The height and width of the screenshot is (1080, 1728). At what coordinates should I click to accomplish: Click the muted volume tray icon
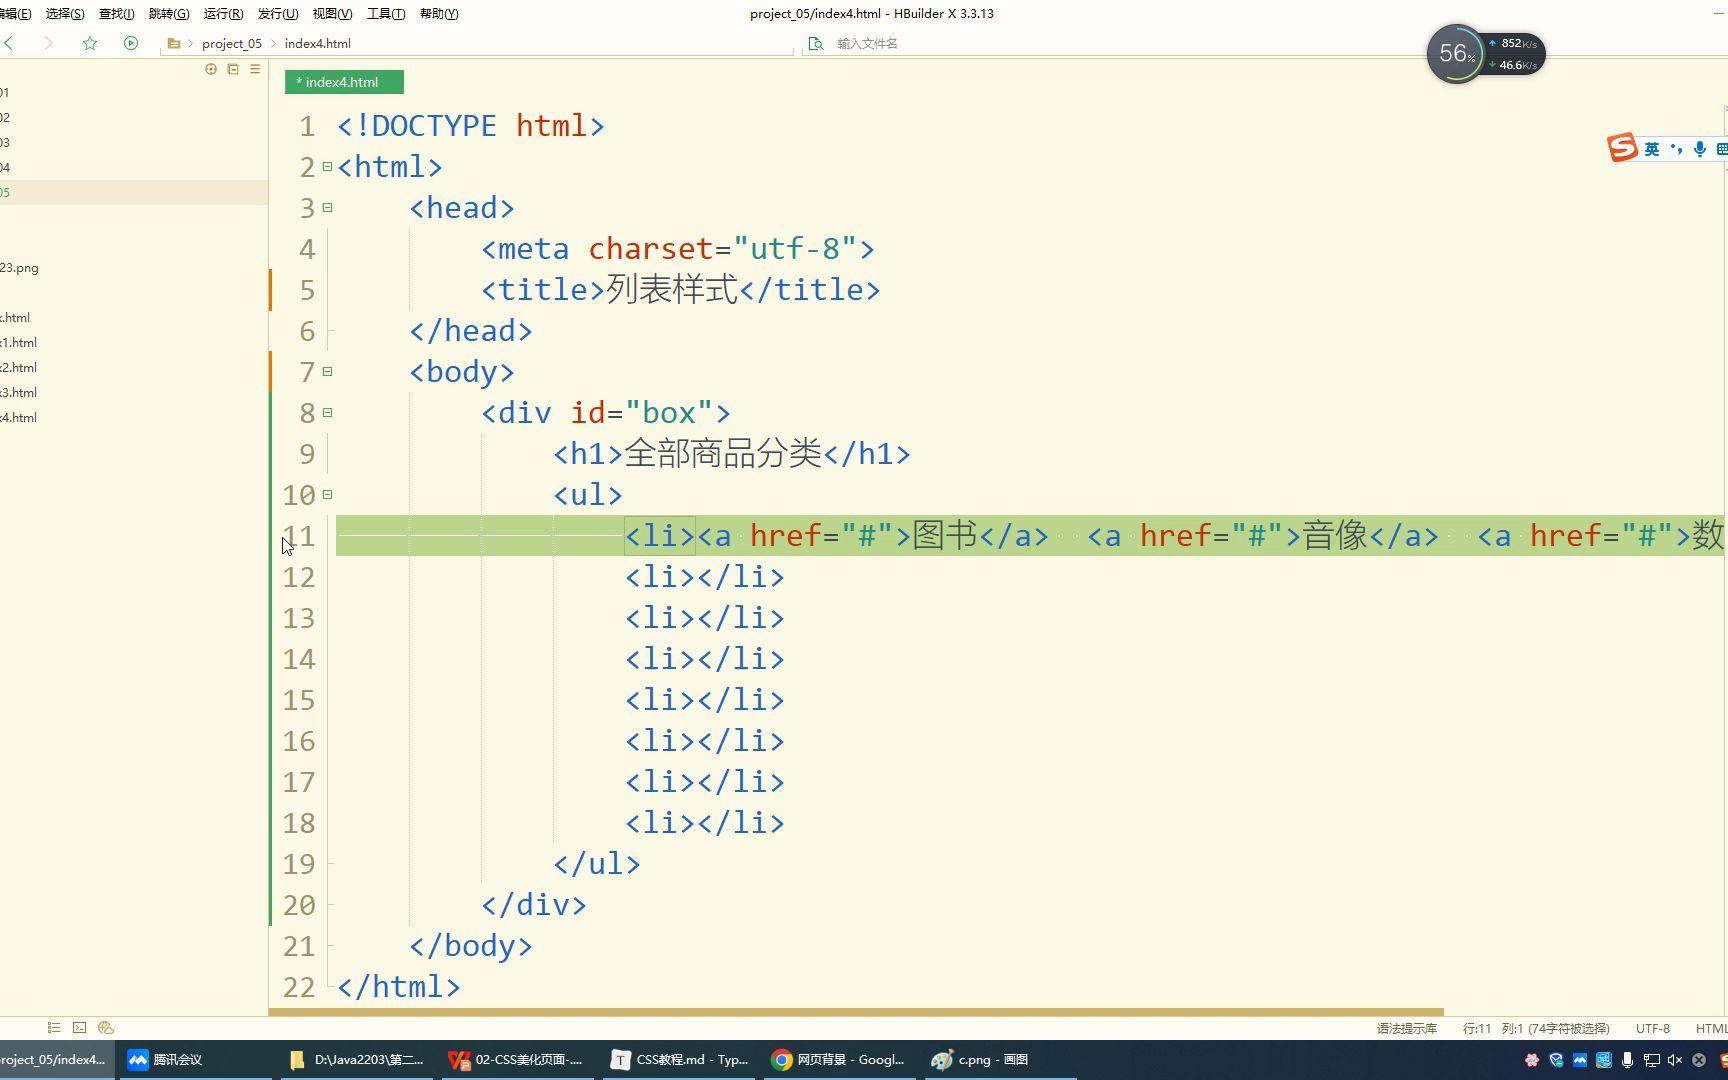click(1675, 1060)
